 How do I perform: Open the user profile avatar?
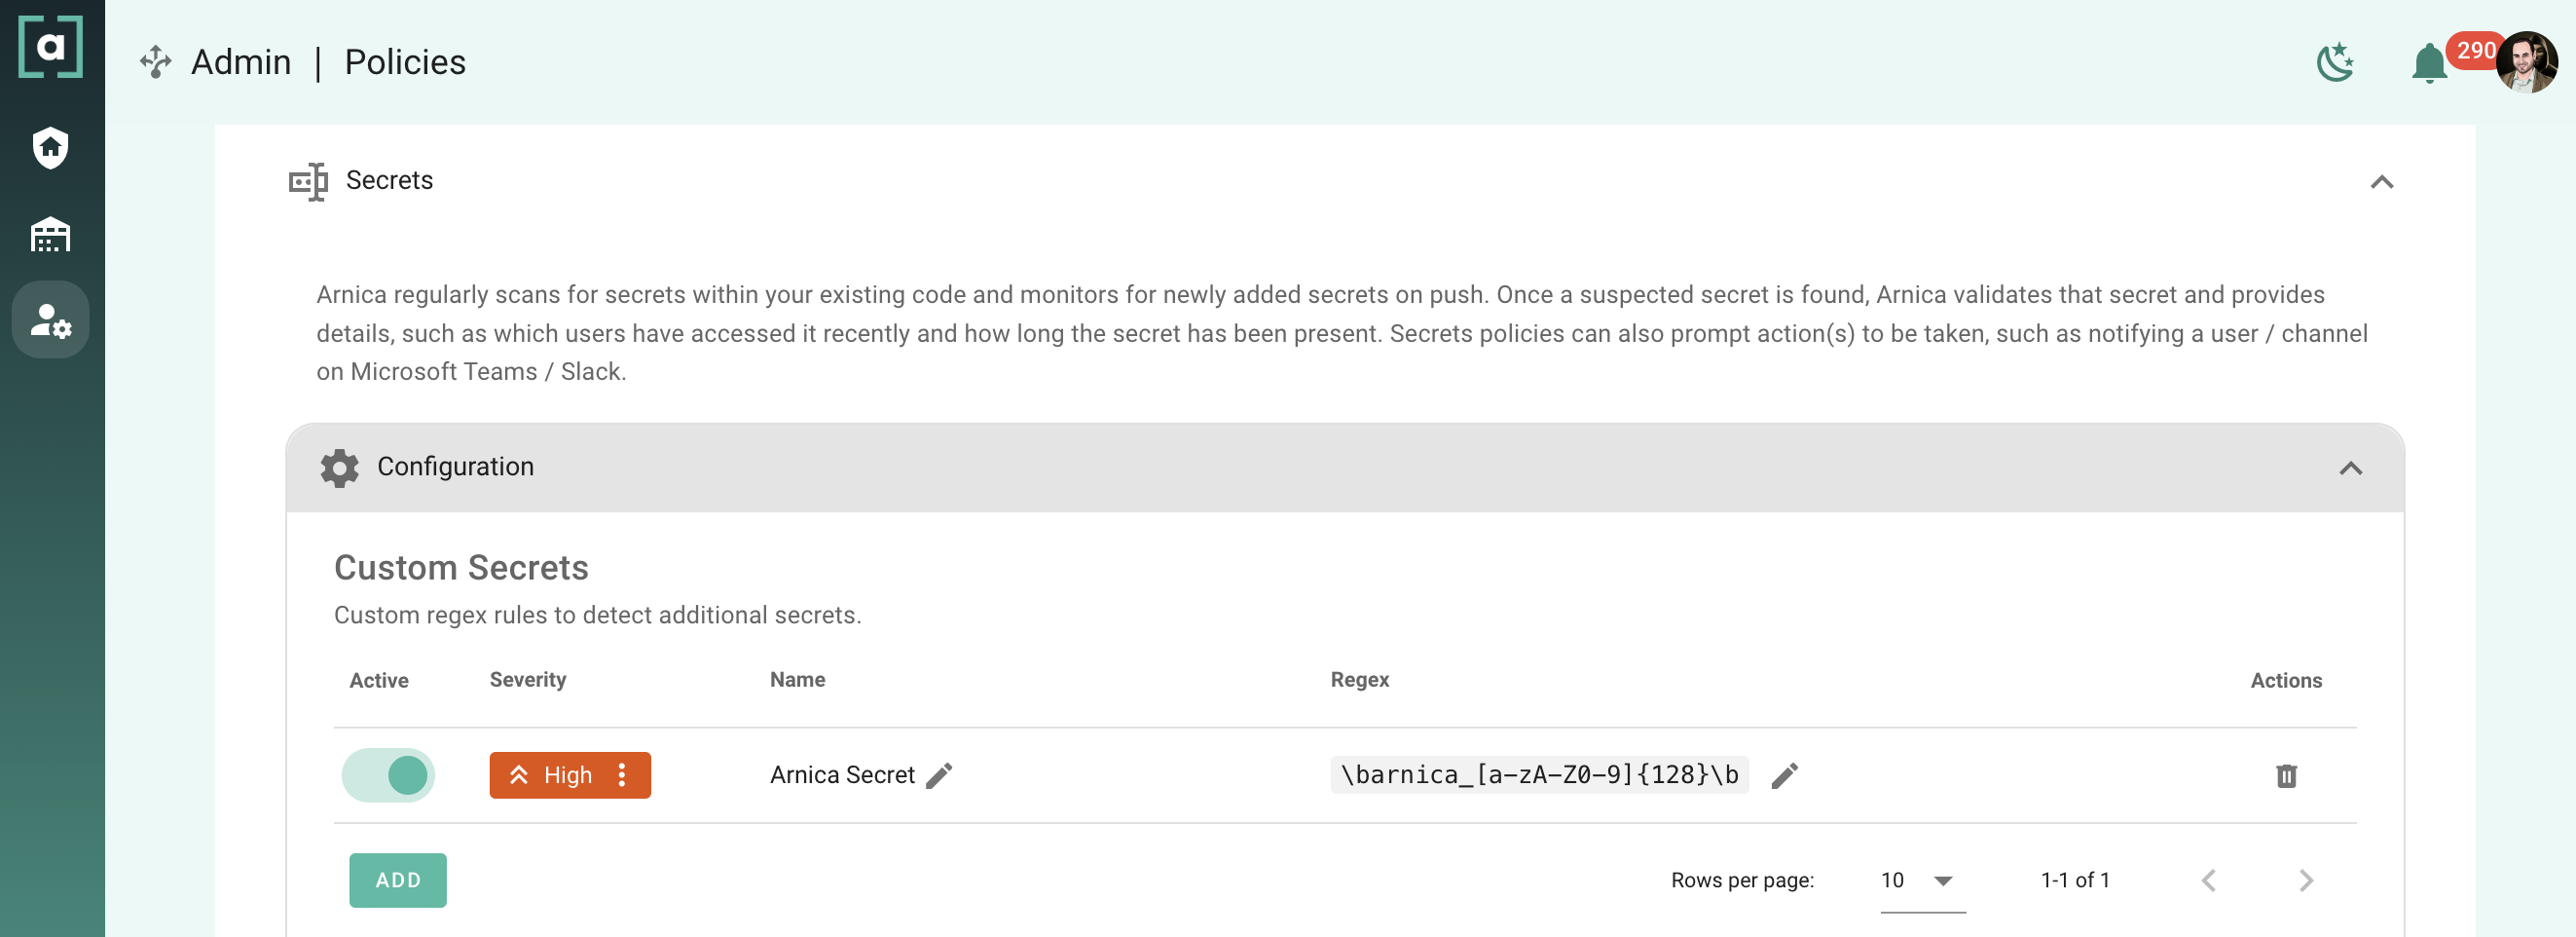[x=2526, y=62]
